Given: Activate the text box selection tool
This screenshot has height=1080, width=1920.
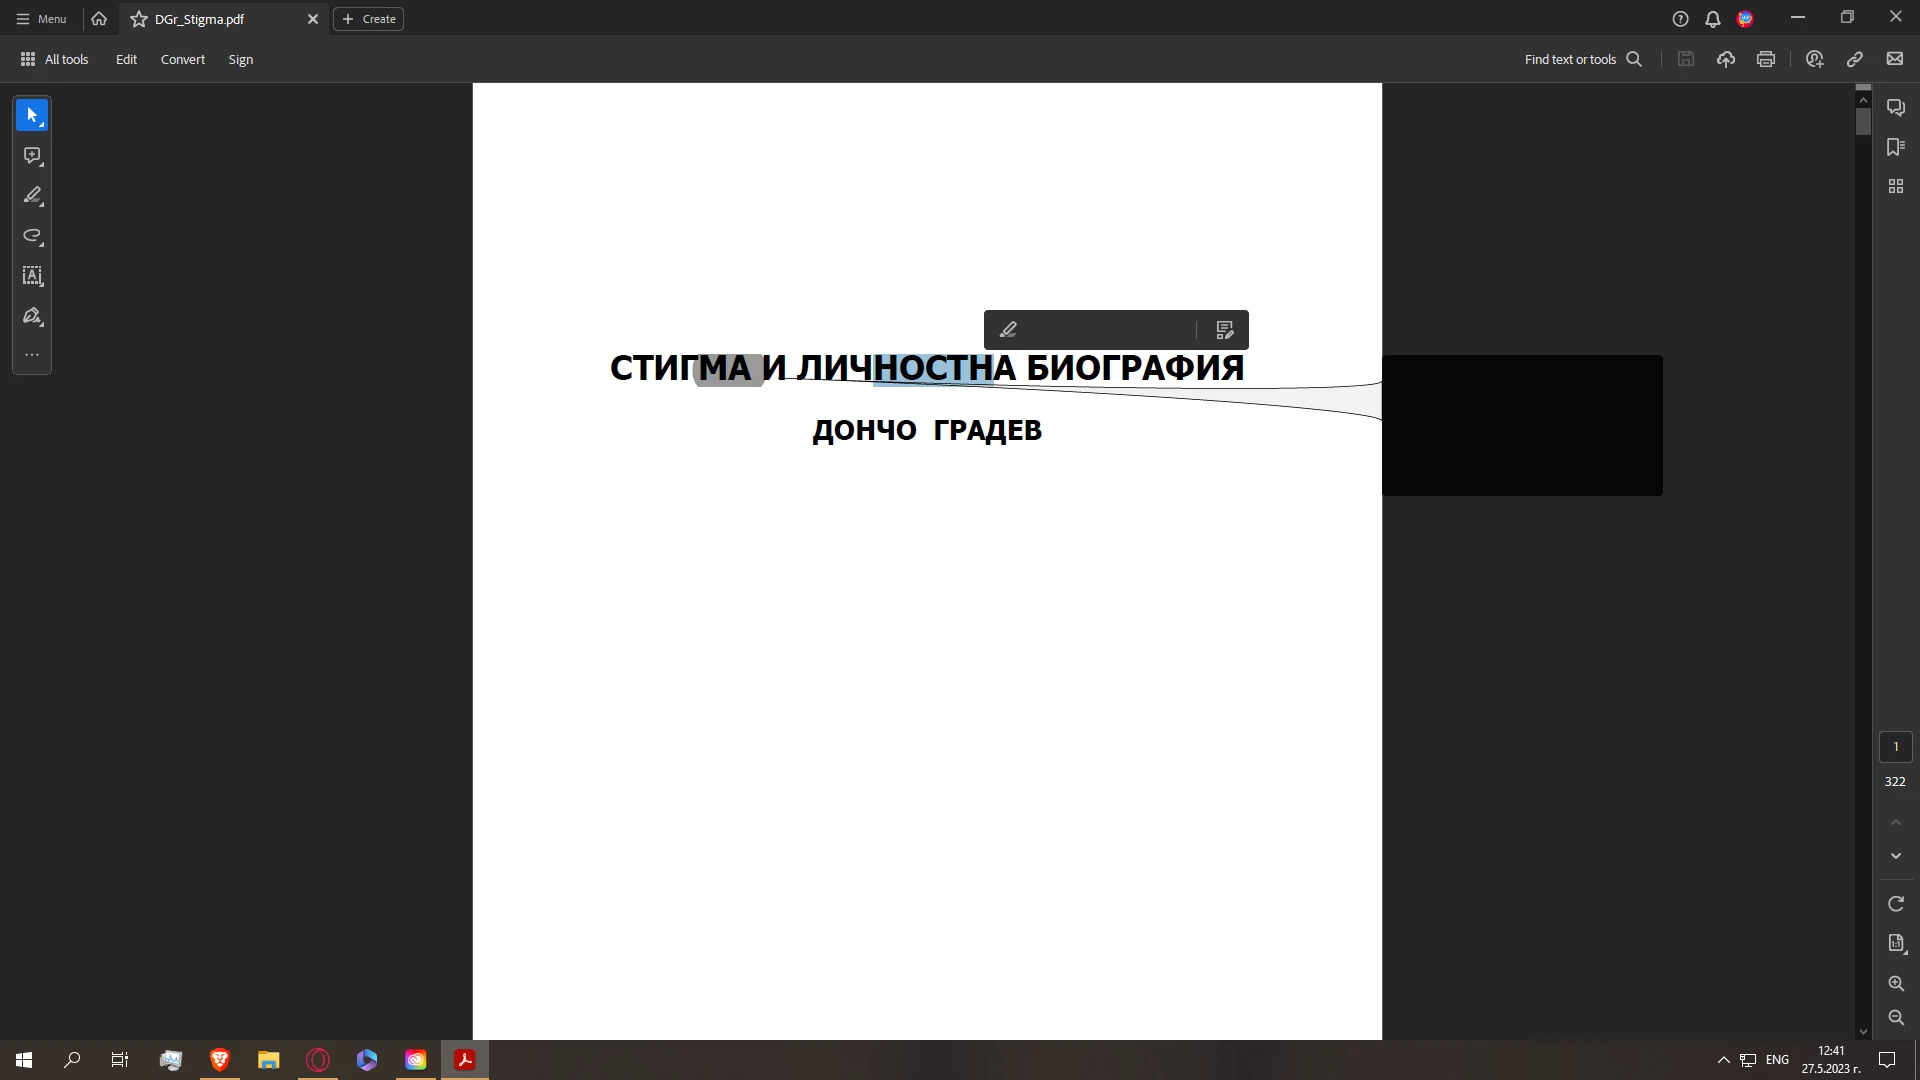Looking at the screenshot, I should tap(32, 276).
